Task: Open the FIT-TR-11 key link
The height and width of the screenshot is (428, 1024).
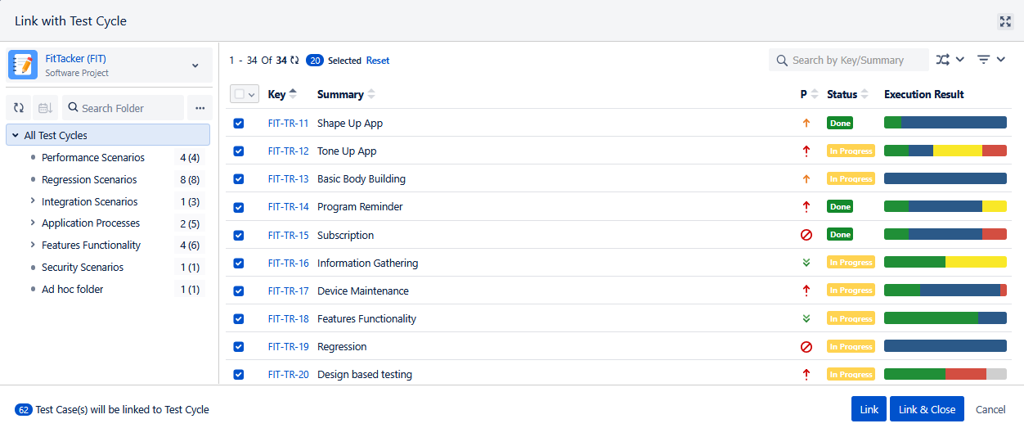Action: point(288,123)
